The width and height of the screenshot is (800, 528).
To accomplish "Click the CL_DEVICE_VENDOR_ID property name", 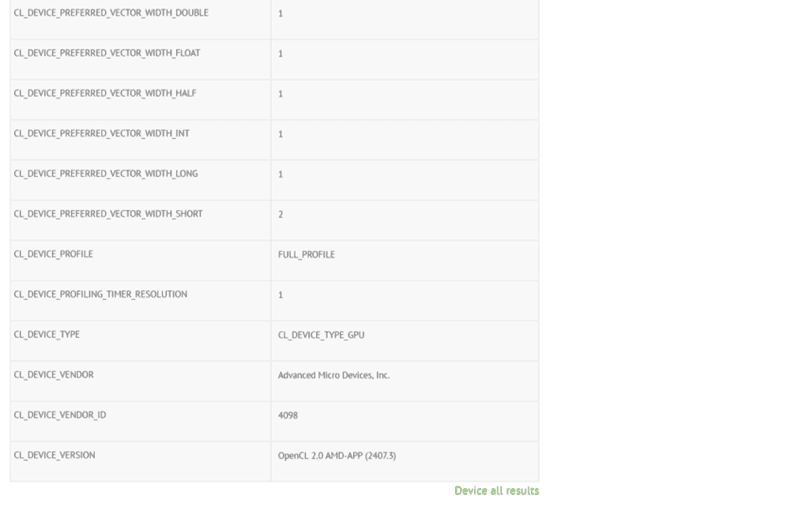I will tap(60, 414).
